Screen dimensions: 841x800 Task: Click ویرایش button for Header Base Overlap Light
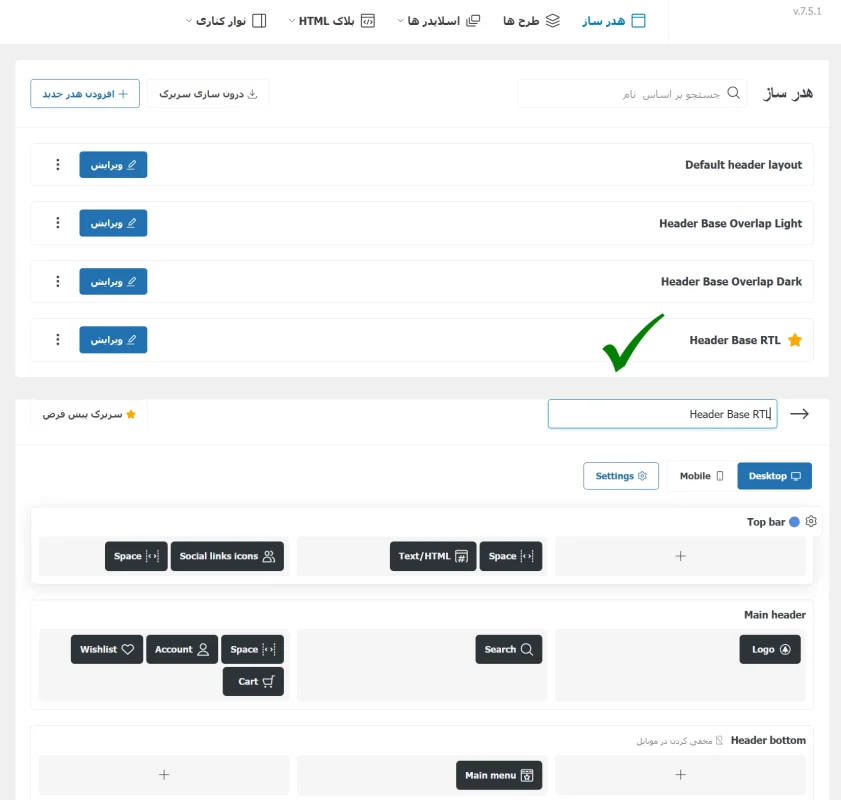point(113,223)
